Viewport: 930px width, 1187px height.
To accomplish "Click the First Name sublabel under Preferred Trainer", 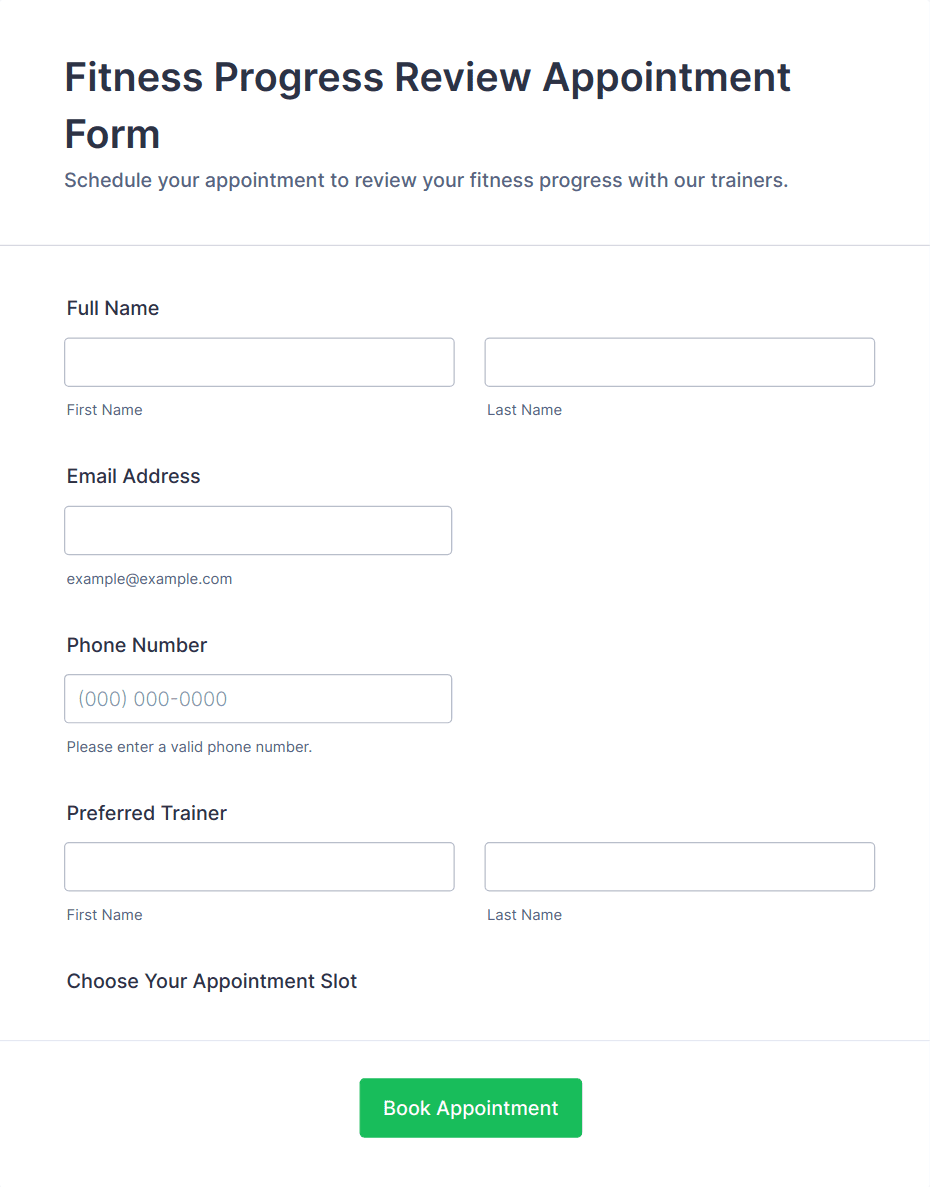I will [104, 914].
